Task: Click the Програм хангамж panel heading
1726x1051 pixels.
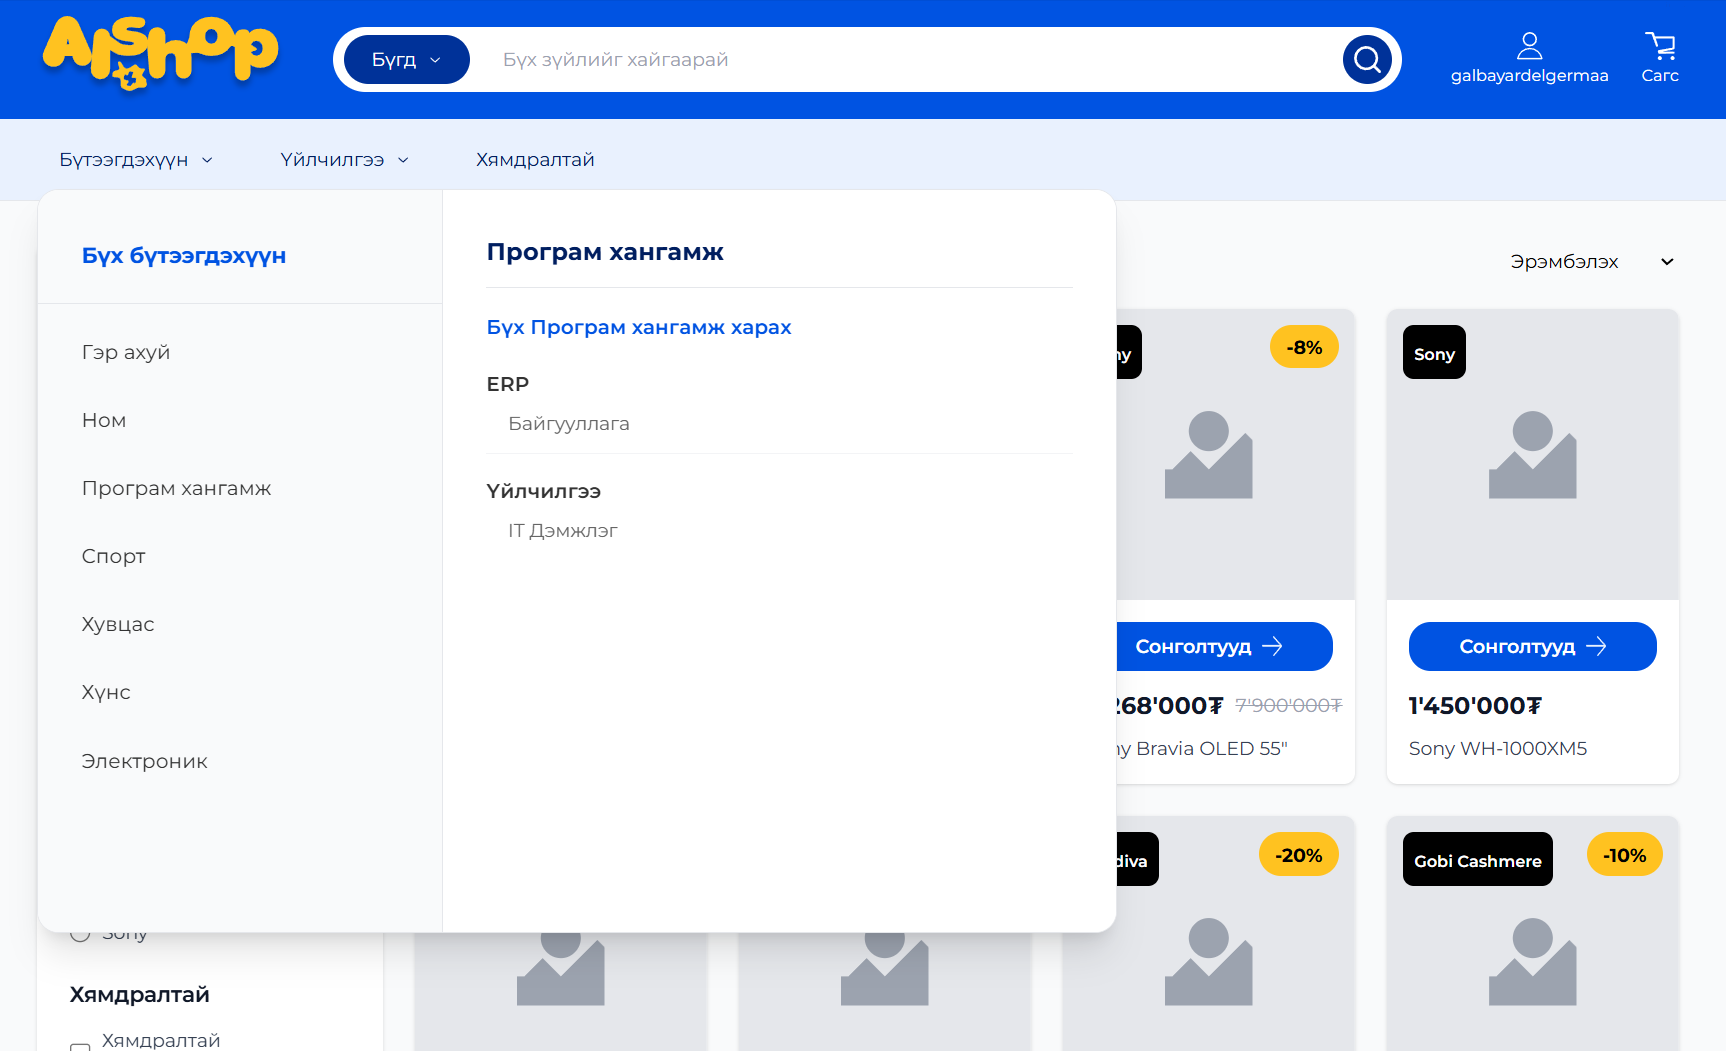Action: tap(605, 252)
